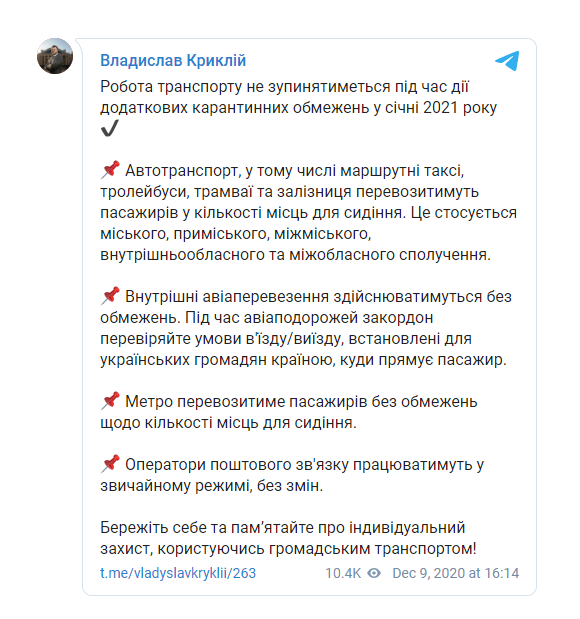Open the Владислав Криклій channel name link
This screenshot has width=580, height=619.
point(173,61)
